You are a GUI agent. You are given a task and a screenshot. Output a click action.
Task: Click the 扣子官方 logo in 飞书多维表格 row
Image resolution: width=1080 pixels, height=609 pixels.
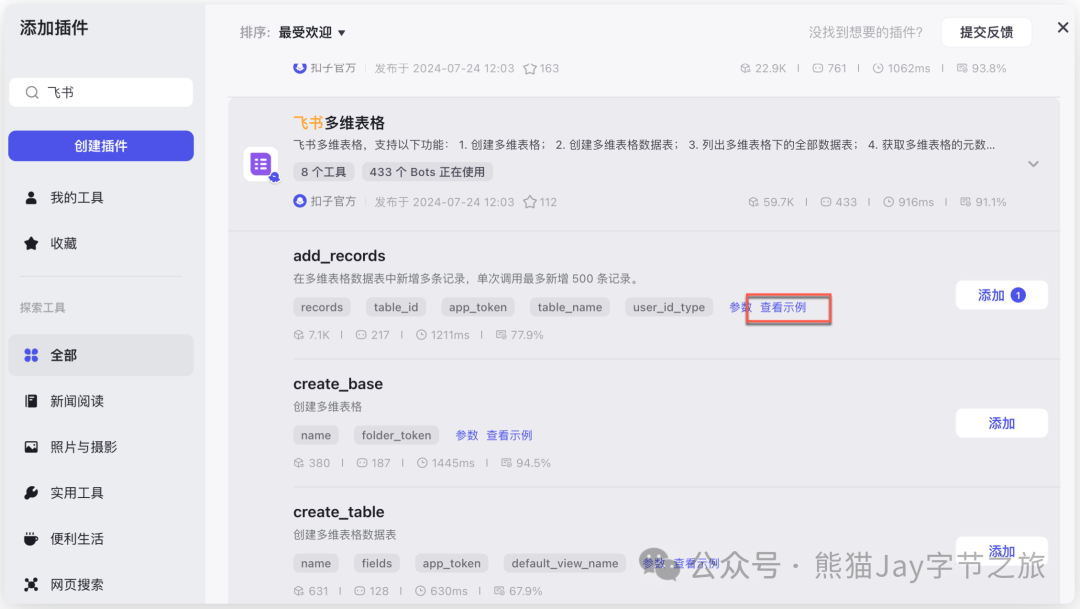(300, 201)
